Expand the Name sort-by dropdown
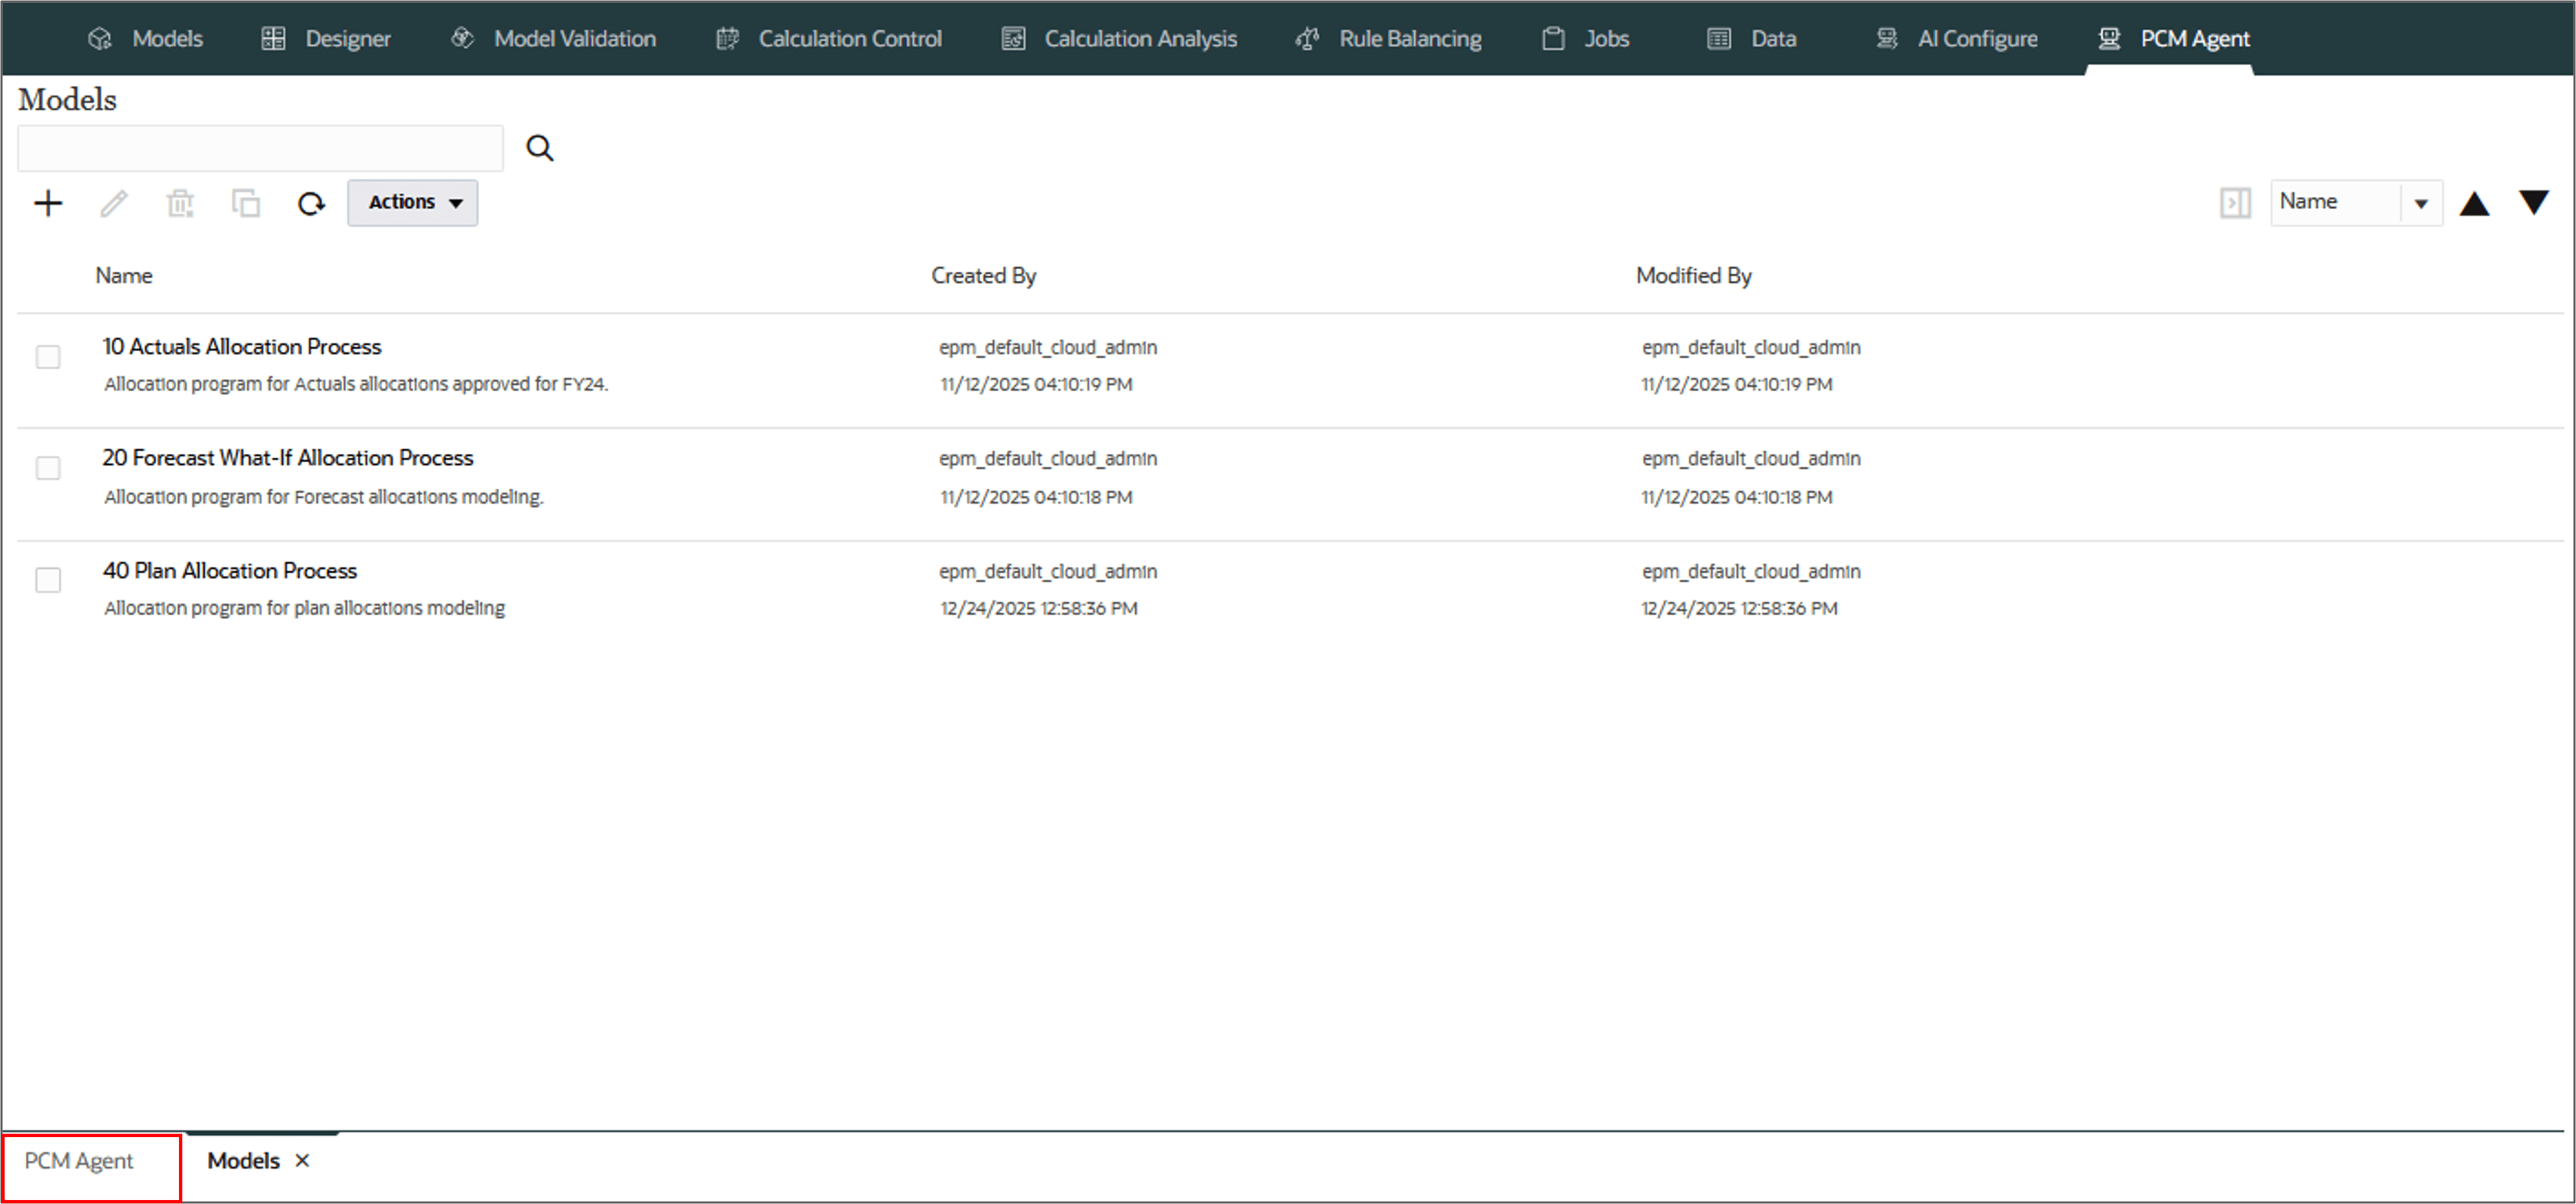The height and width of the screenshot is (1204, 2576). (x=2420, y=203)
